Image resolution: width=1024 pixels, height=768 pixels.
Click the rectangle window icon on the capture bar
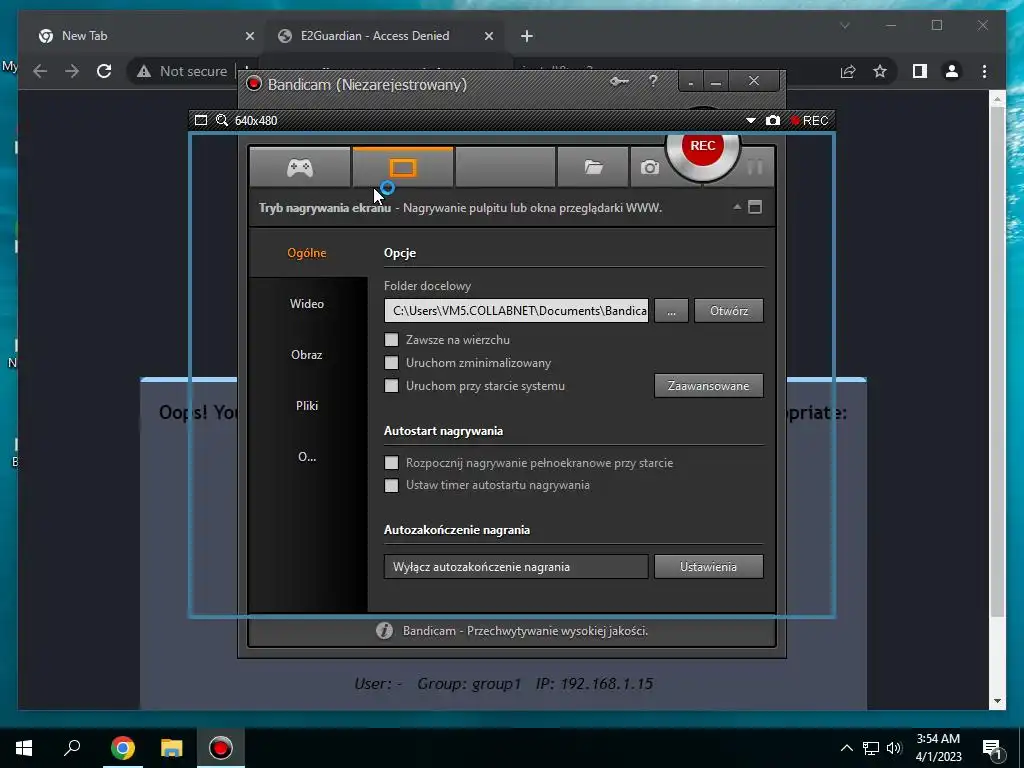click(201, 120)
